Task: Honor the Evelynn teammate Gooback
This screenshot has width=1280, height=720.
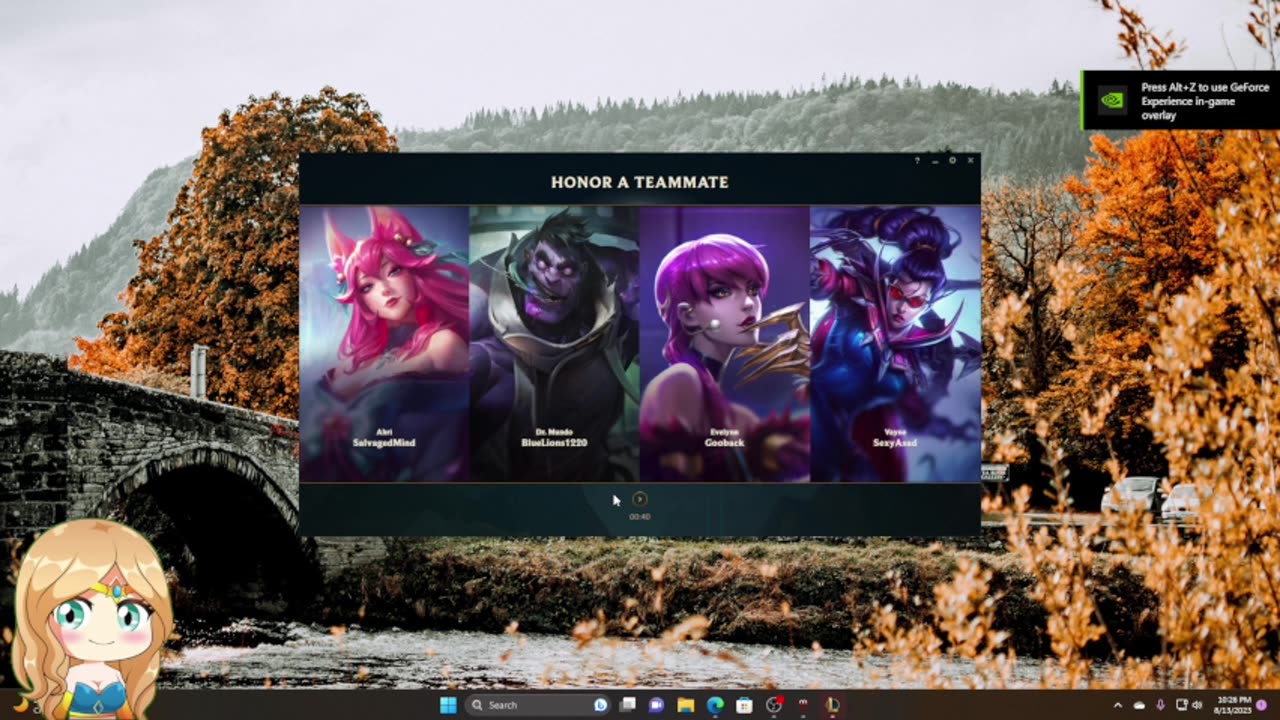Action: (724, 343)
